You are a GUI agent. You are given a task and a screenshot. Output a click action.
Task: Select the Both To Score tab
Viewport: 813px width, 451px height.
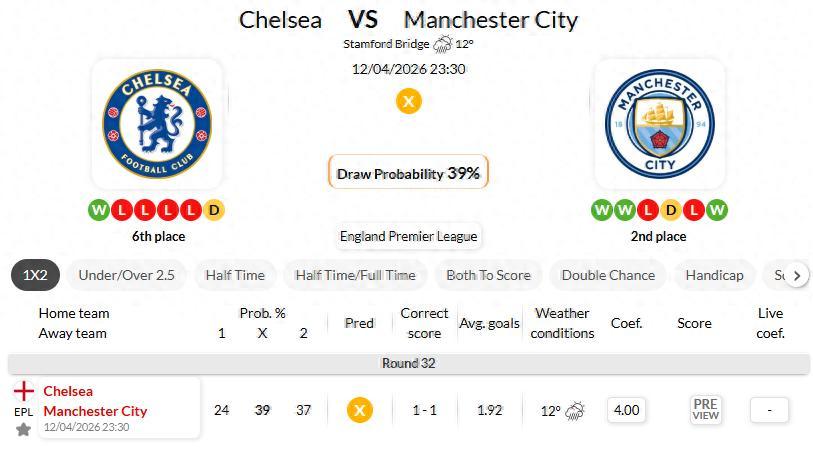488,275
